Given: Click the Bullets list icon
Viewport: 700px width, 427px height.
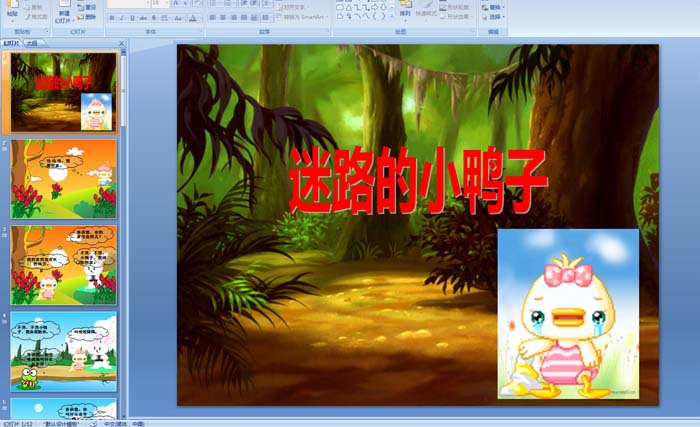Looking at the screenshot, I should (213, 3).
